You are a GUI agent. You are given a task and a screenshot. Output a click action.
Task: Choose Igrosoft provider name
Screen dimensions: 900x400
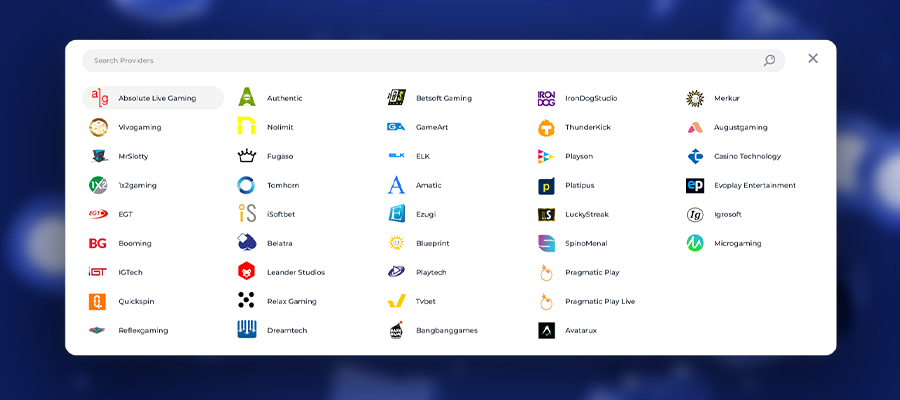point(728,214)
